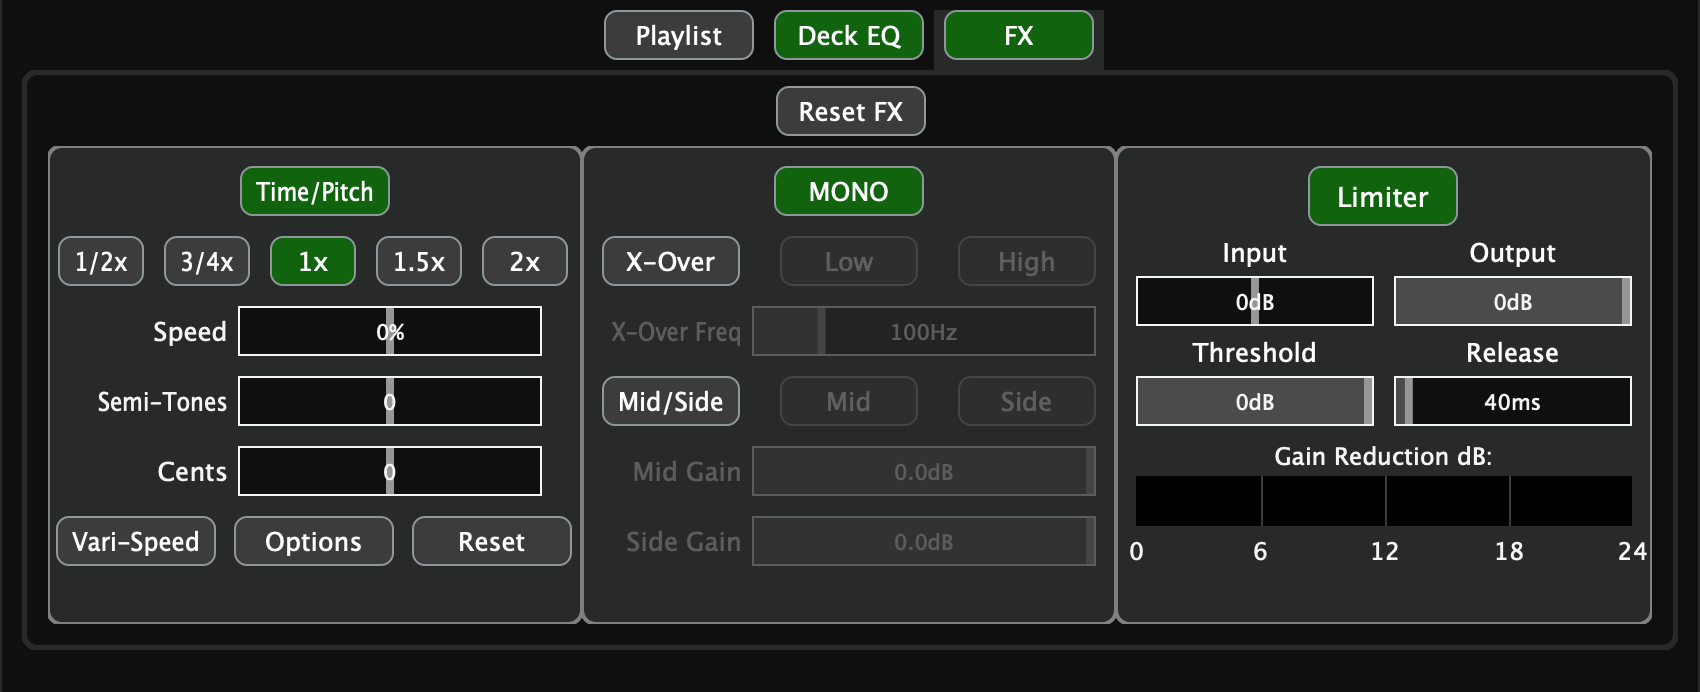Click the "Output" label in Limiter

tap(1513, 254)
